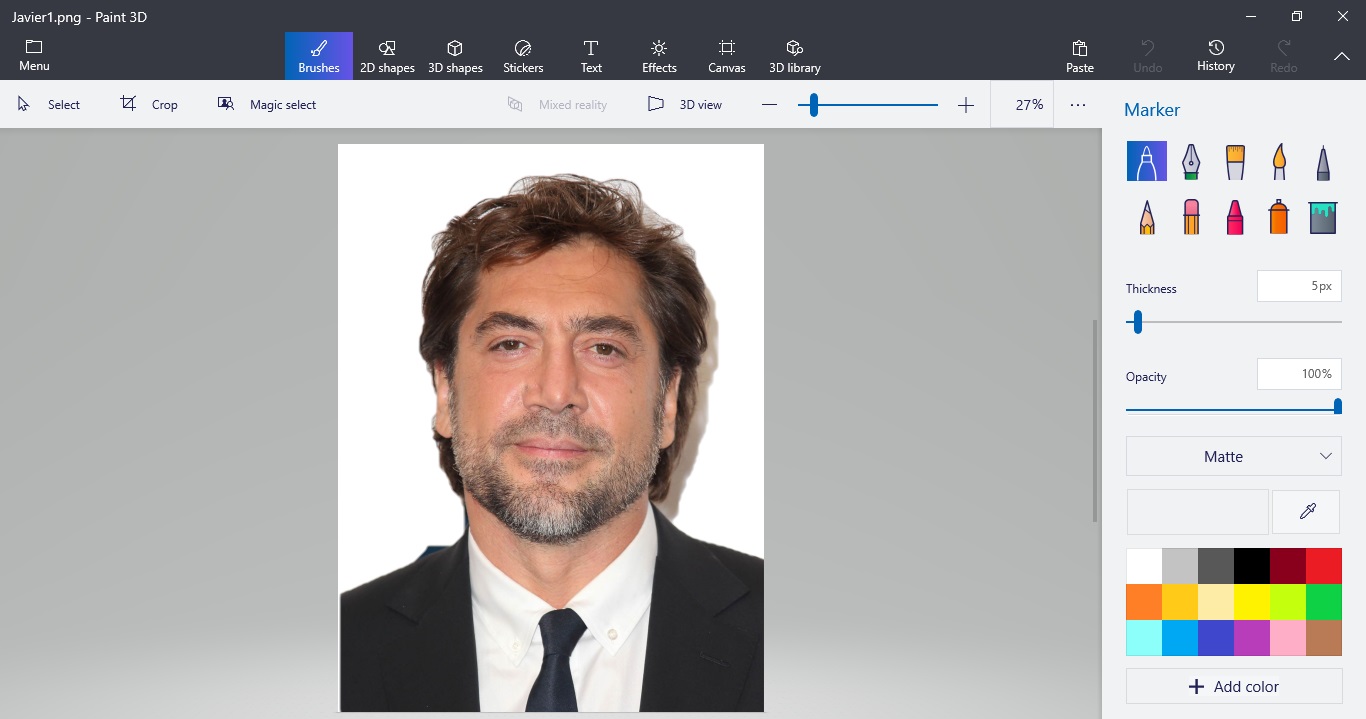
Task: Select the Pixel pen brush
Action: 1323,161
